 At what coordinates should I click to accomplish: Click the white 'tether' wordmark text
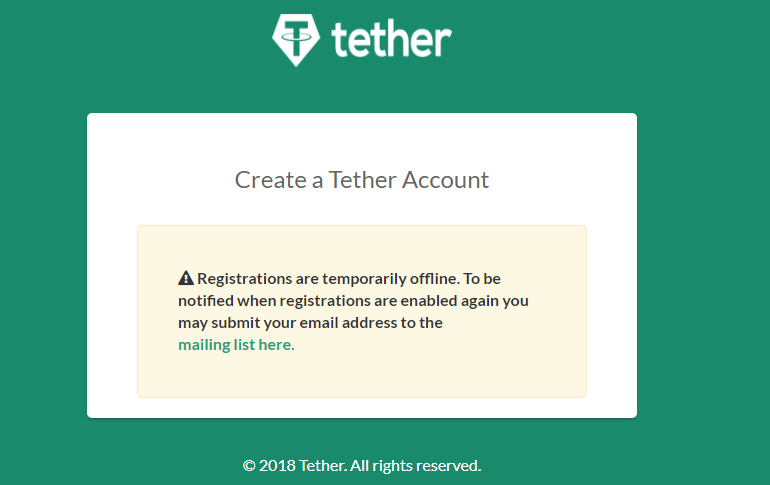[x=391, y=39]
